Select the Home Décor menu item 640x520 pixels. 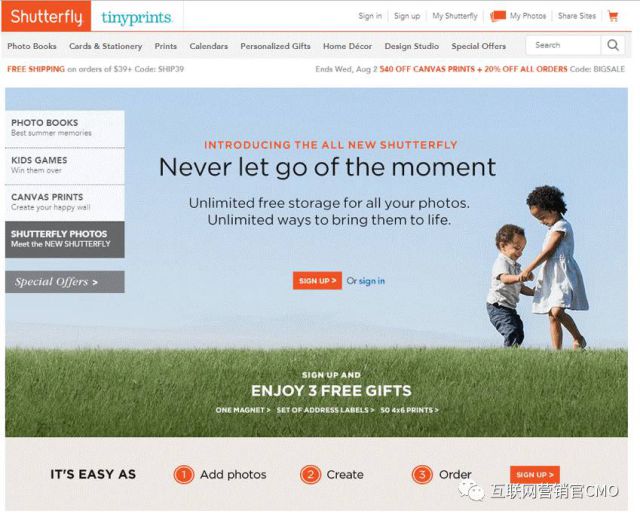(347, 46)
